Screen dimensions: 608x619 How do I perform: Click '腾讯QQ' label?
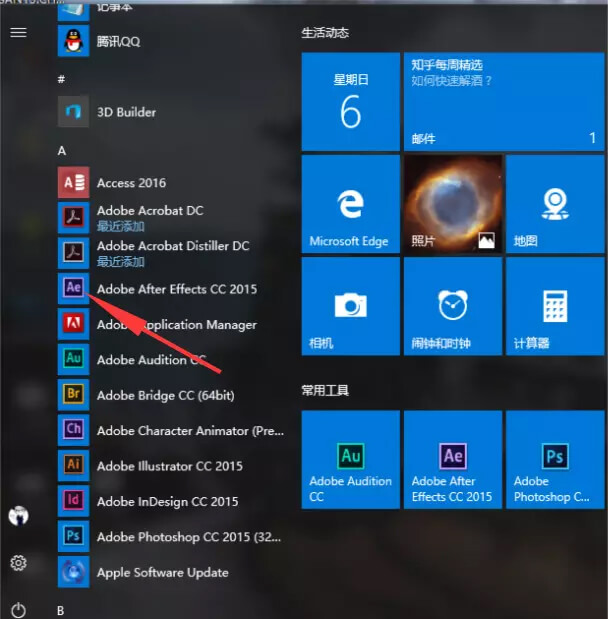click(118, 41)
